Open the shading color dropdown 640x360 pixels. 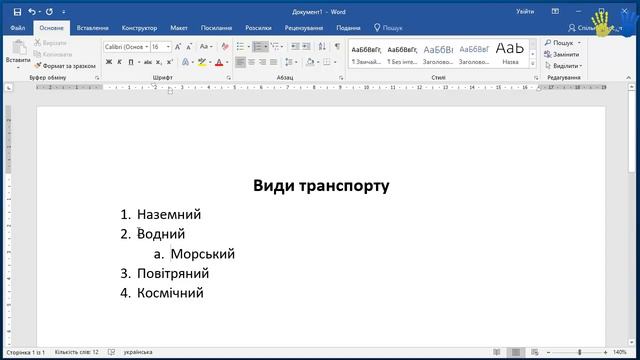pyautogui.click(x=318, y=62)
